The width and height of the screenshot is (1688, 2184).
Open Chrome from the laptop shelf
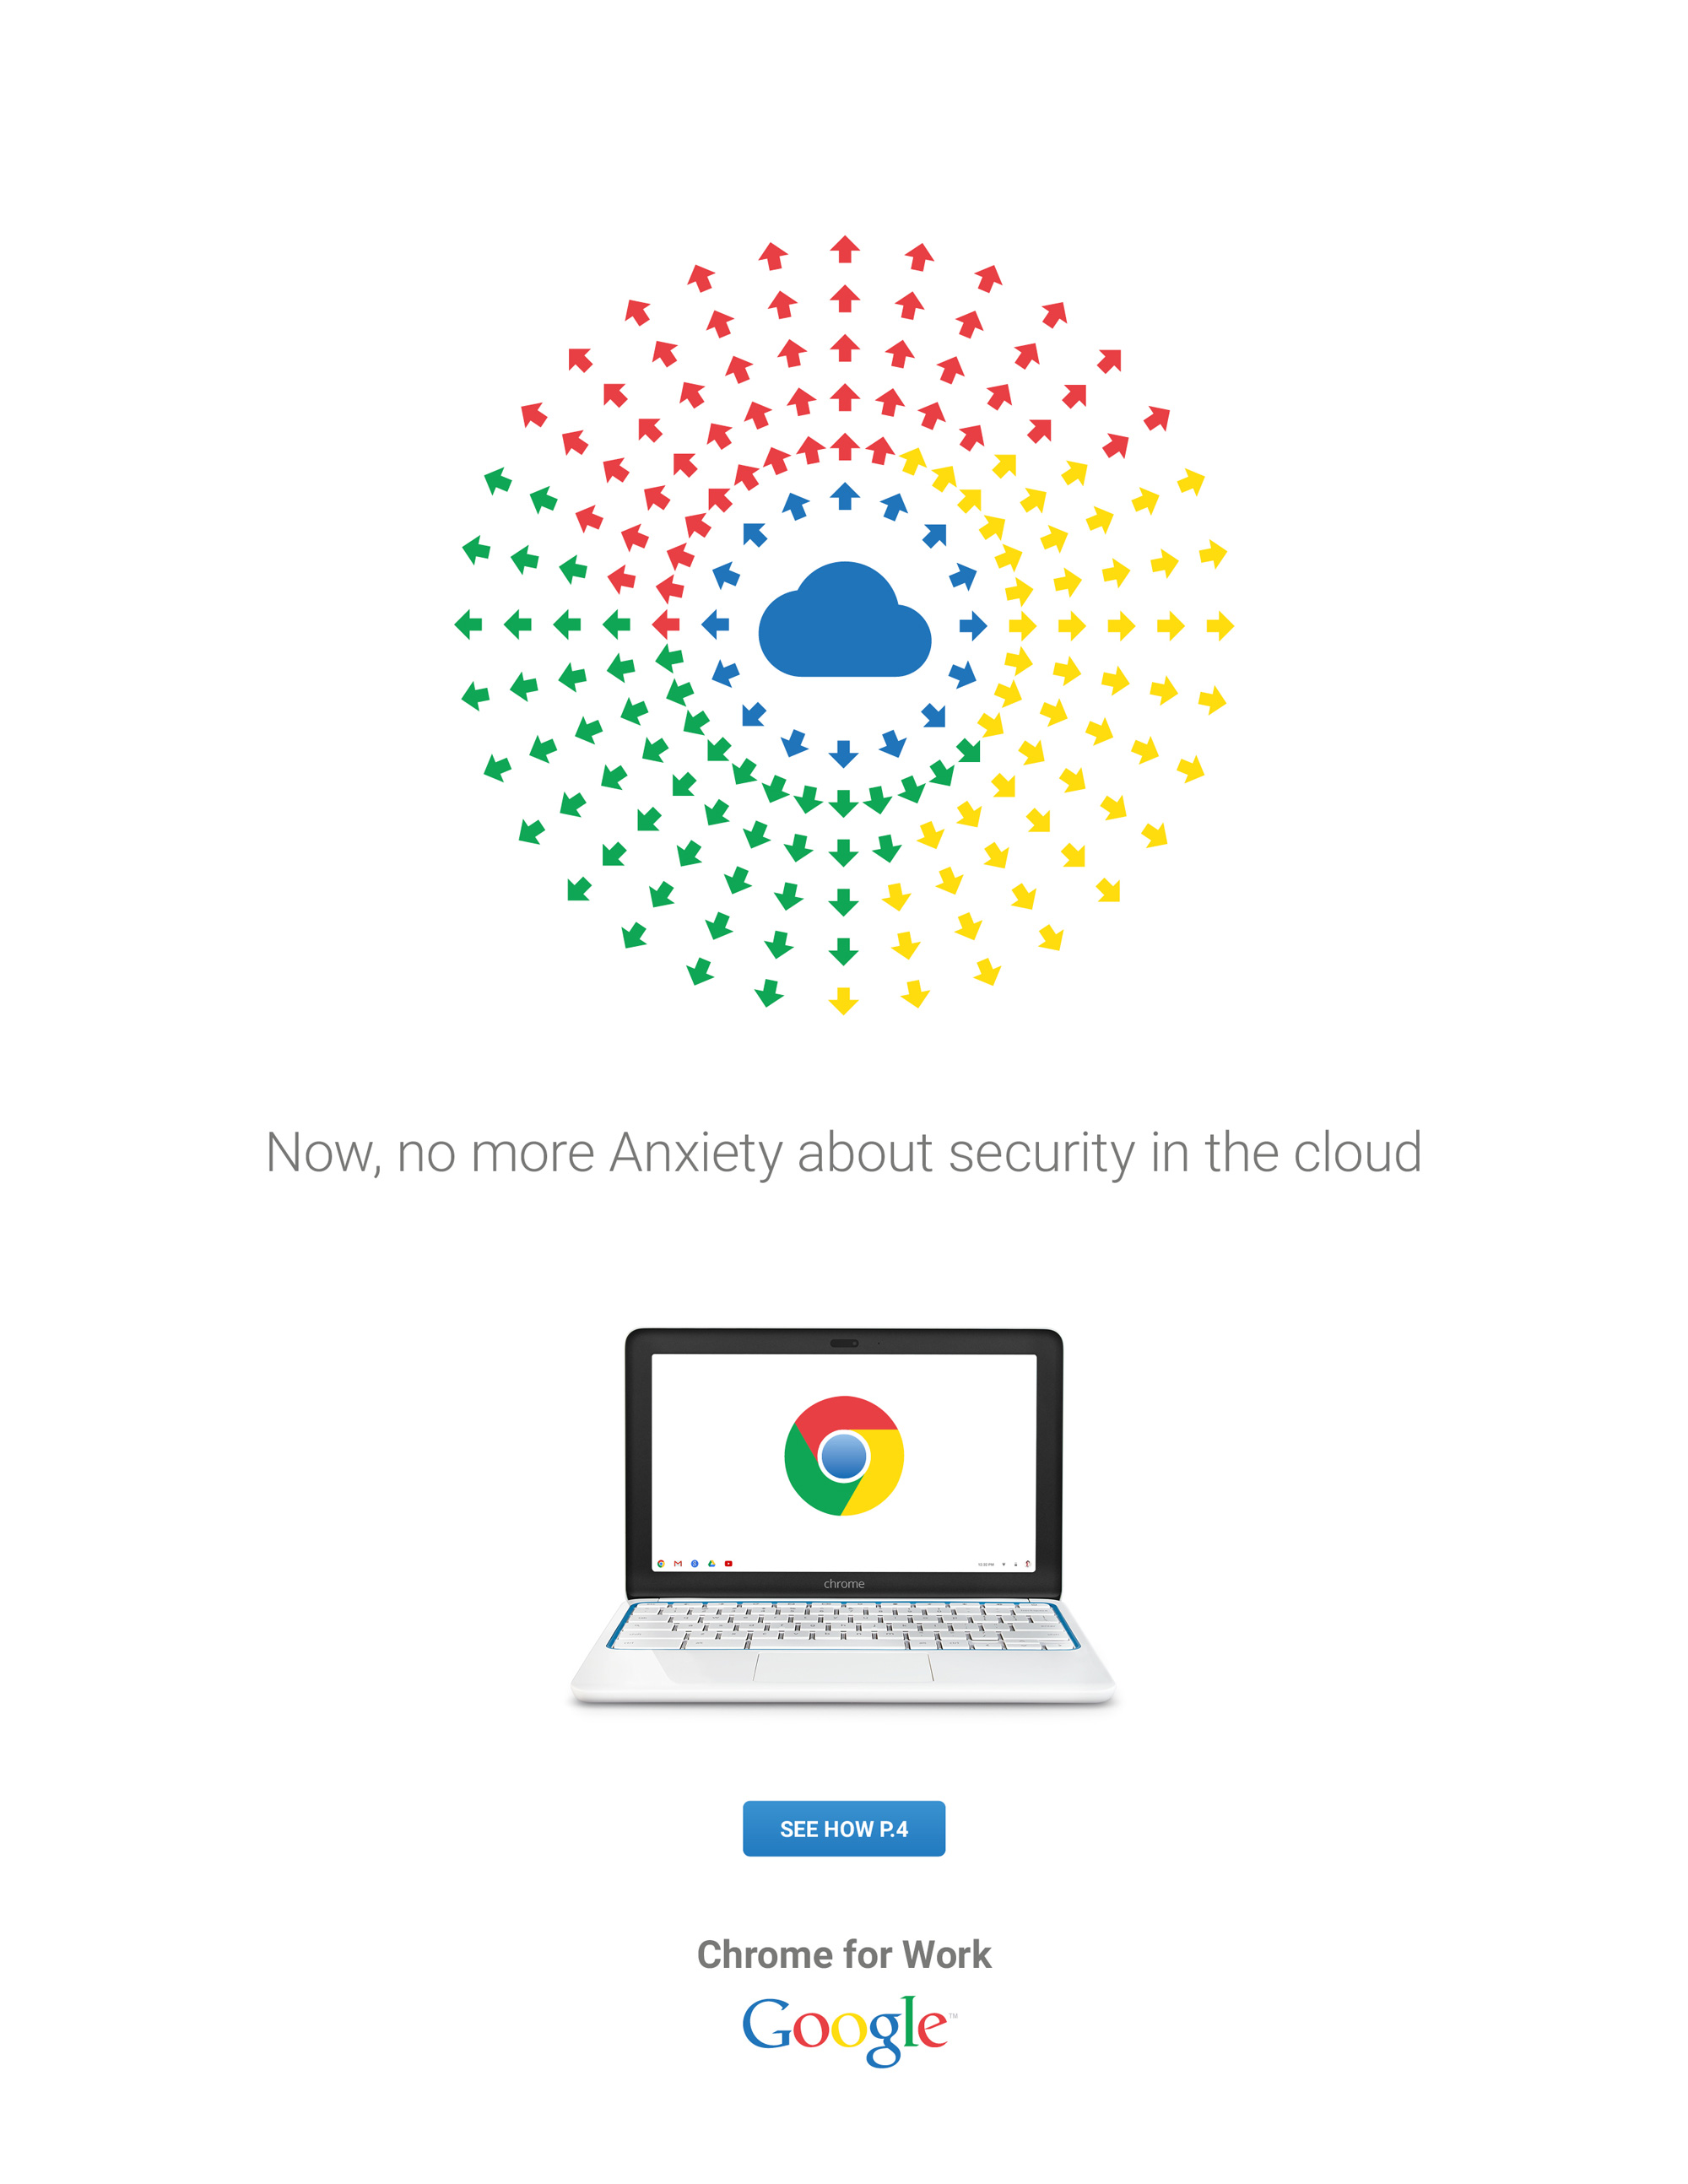[x=661, y=1564]
